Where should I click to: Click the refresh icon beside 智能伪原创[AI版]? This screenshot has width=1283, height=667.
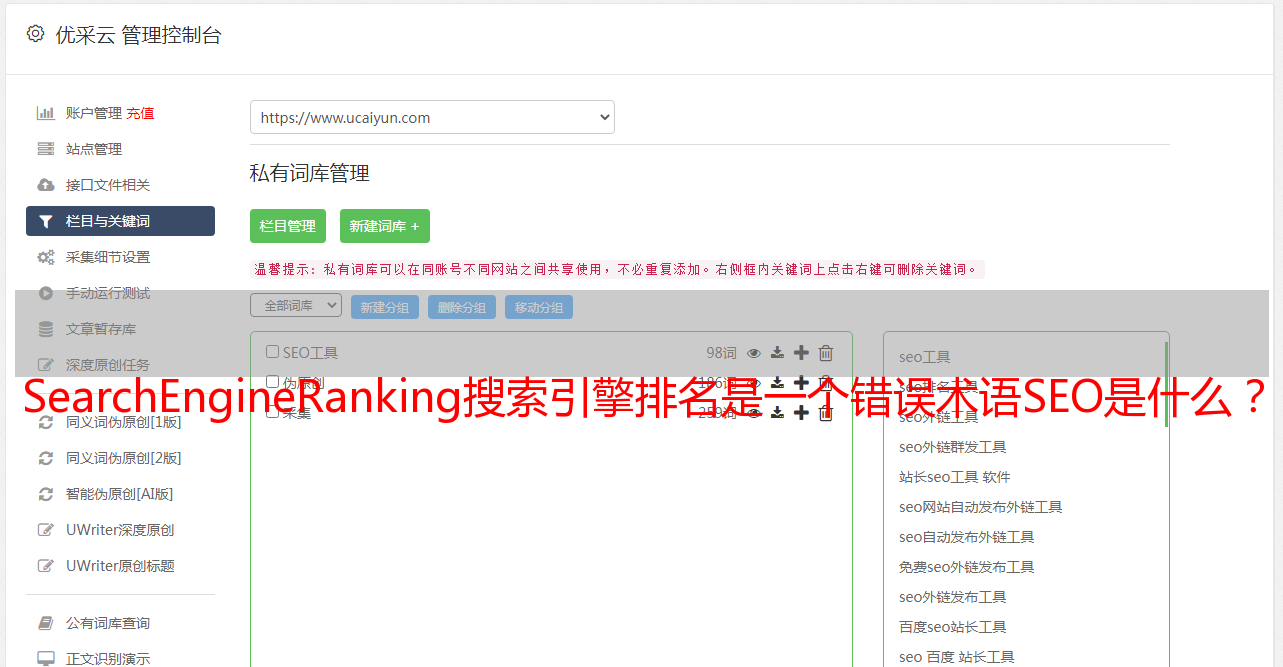46,494
